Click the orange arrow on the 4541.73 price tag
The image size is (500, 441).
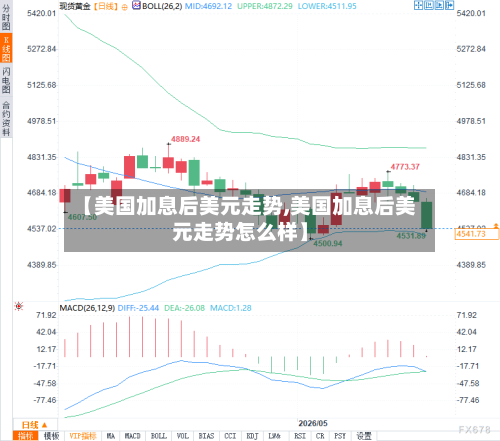point(496,226)
